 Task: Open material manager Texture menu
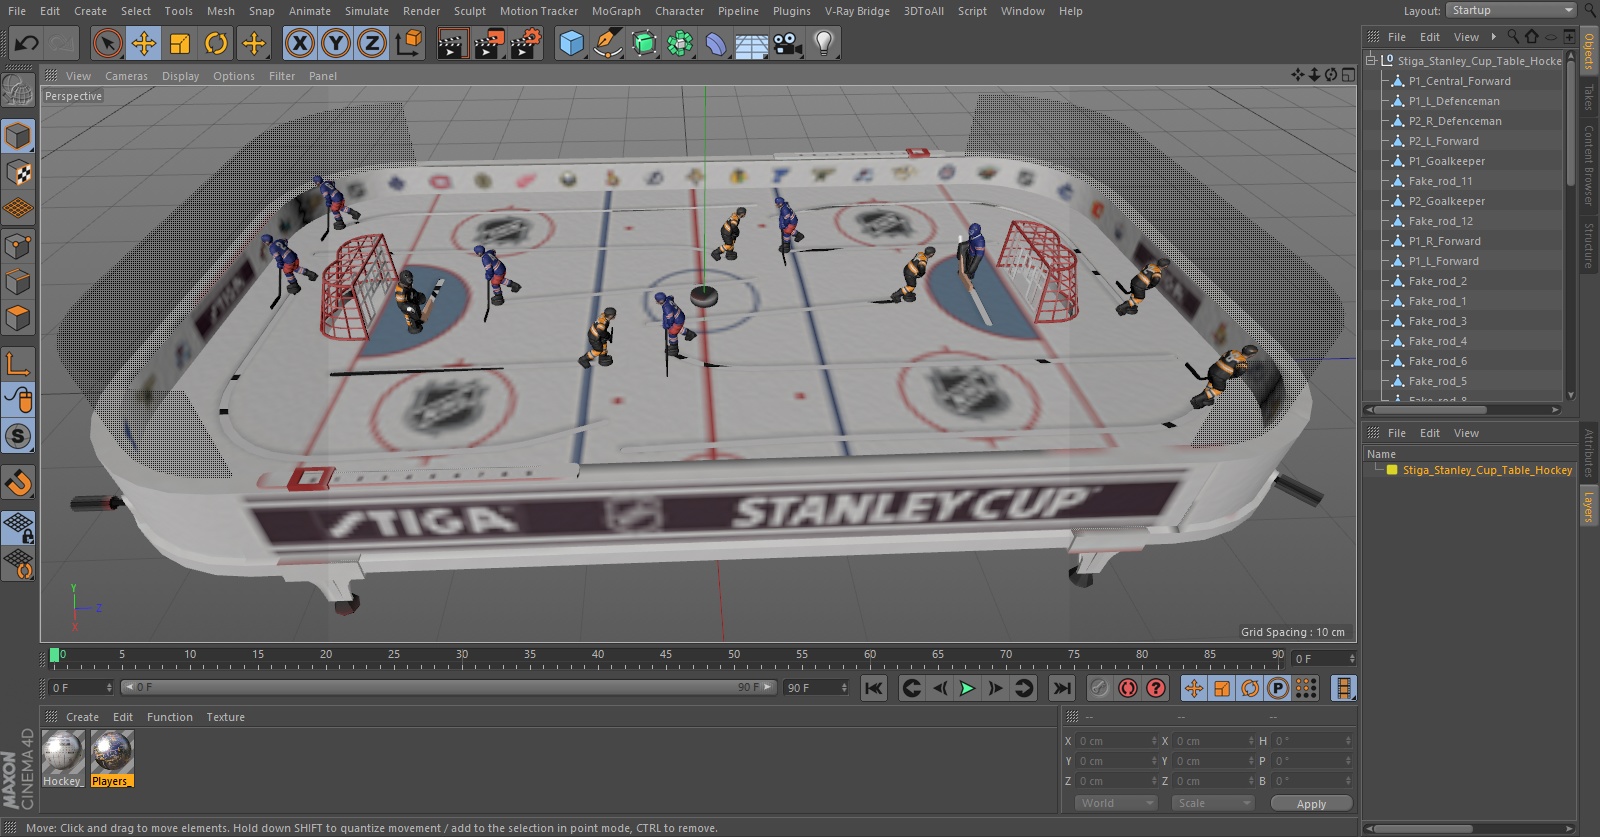coord(225,717)
